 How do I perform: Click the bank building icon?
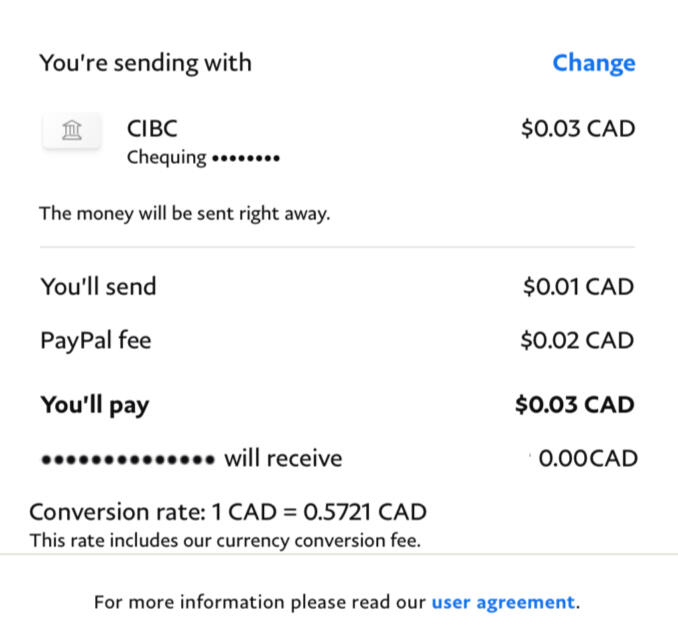(71, 130)
